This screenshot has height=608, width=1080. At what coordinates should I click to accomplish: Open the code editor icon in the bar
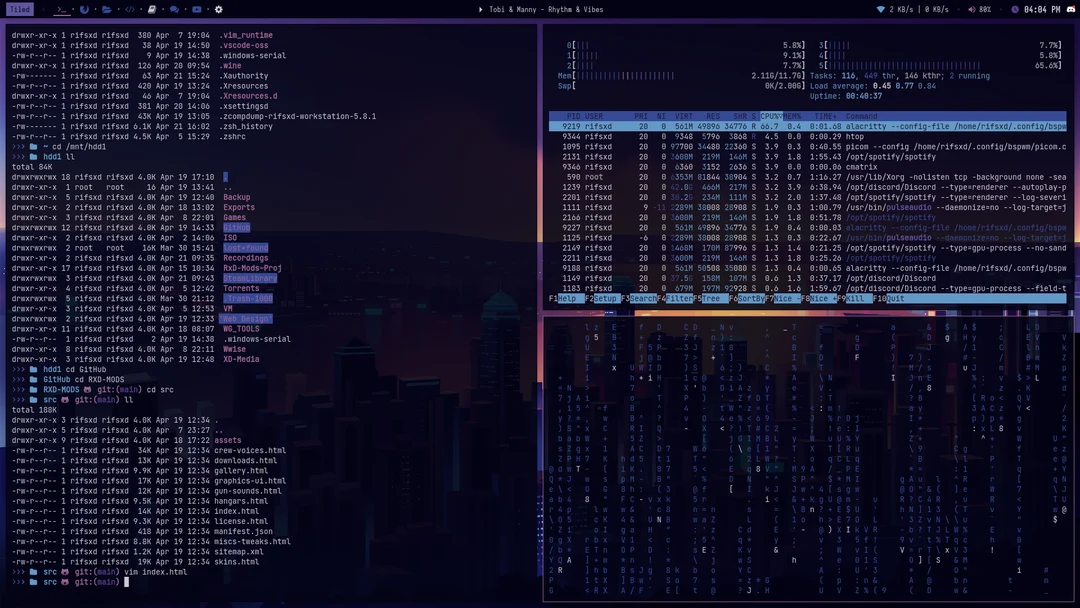(x=130, y=8)
